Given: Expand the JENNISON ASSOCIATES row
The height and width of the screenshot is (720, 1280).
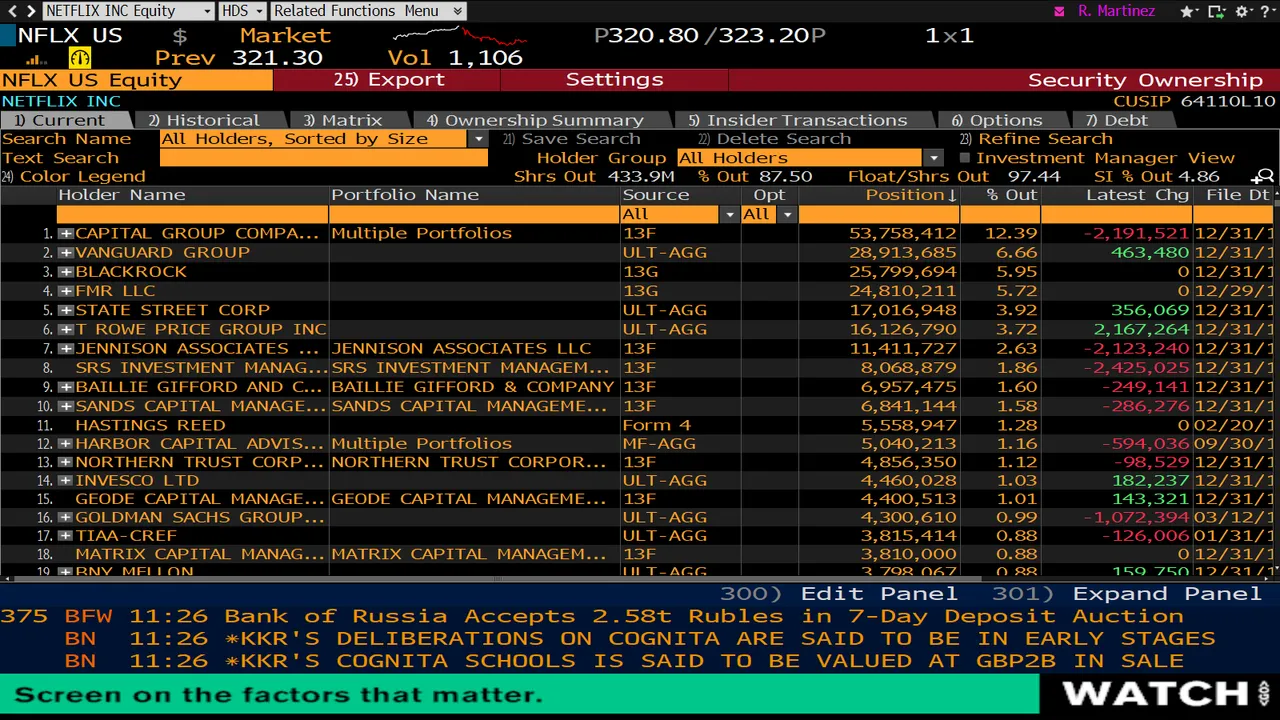Looking at the screenshot, I should (x=66, y=348).
